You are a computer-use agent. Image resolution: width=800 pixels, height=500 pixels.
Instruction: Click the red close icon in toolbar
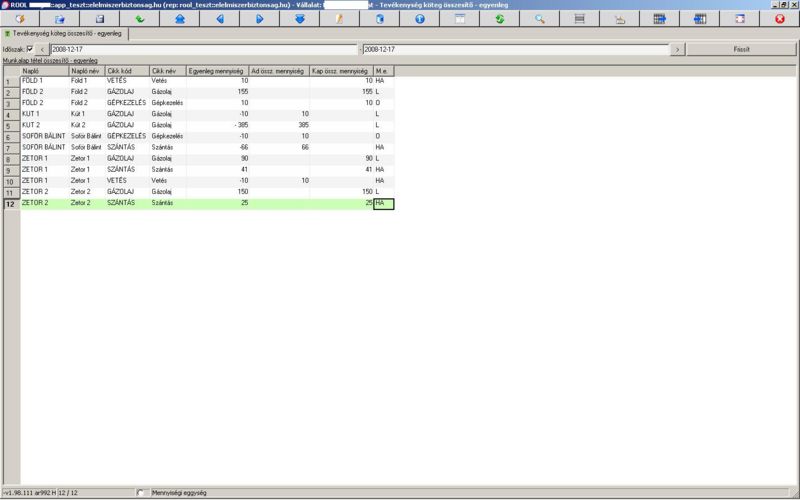point(779,19)
